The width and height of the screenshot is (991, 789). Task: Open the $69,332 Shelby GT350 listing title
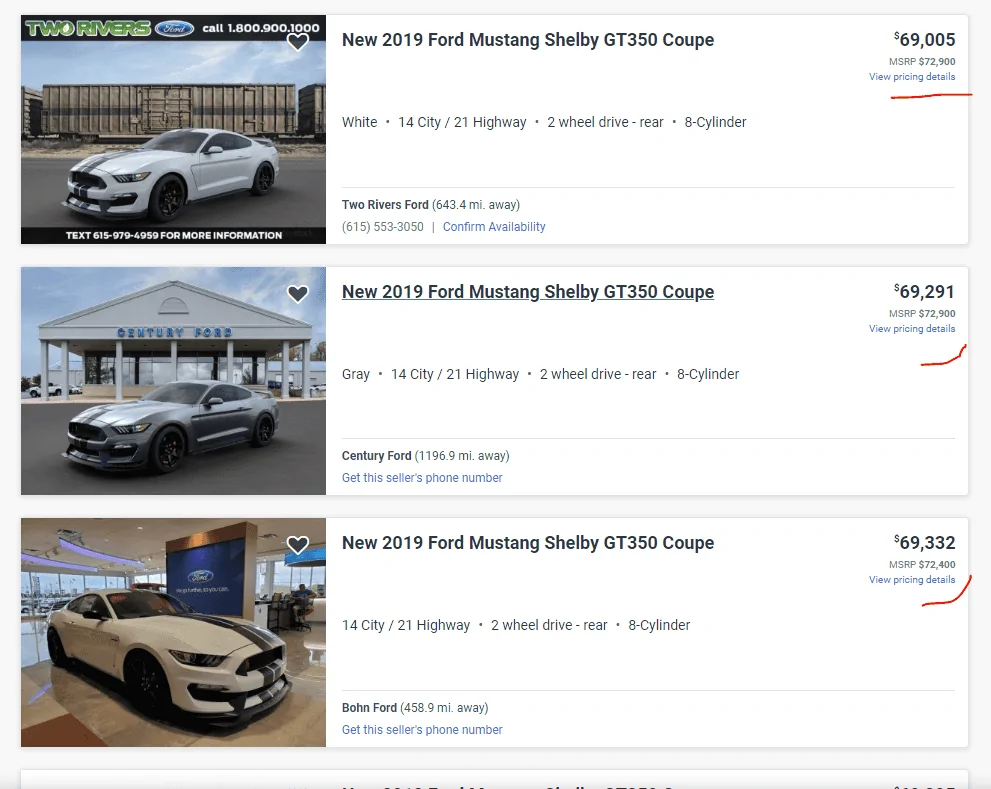pos(528,542)
